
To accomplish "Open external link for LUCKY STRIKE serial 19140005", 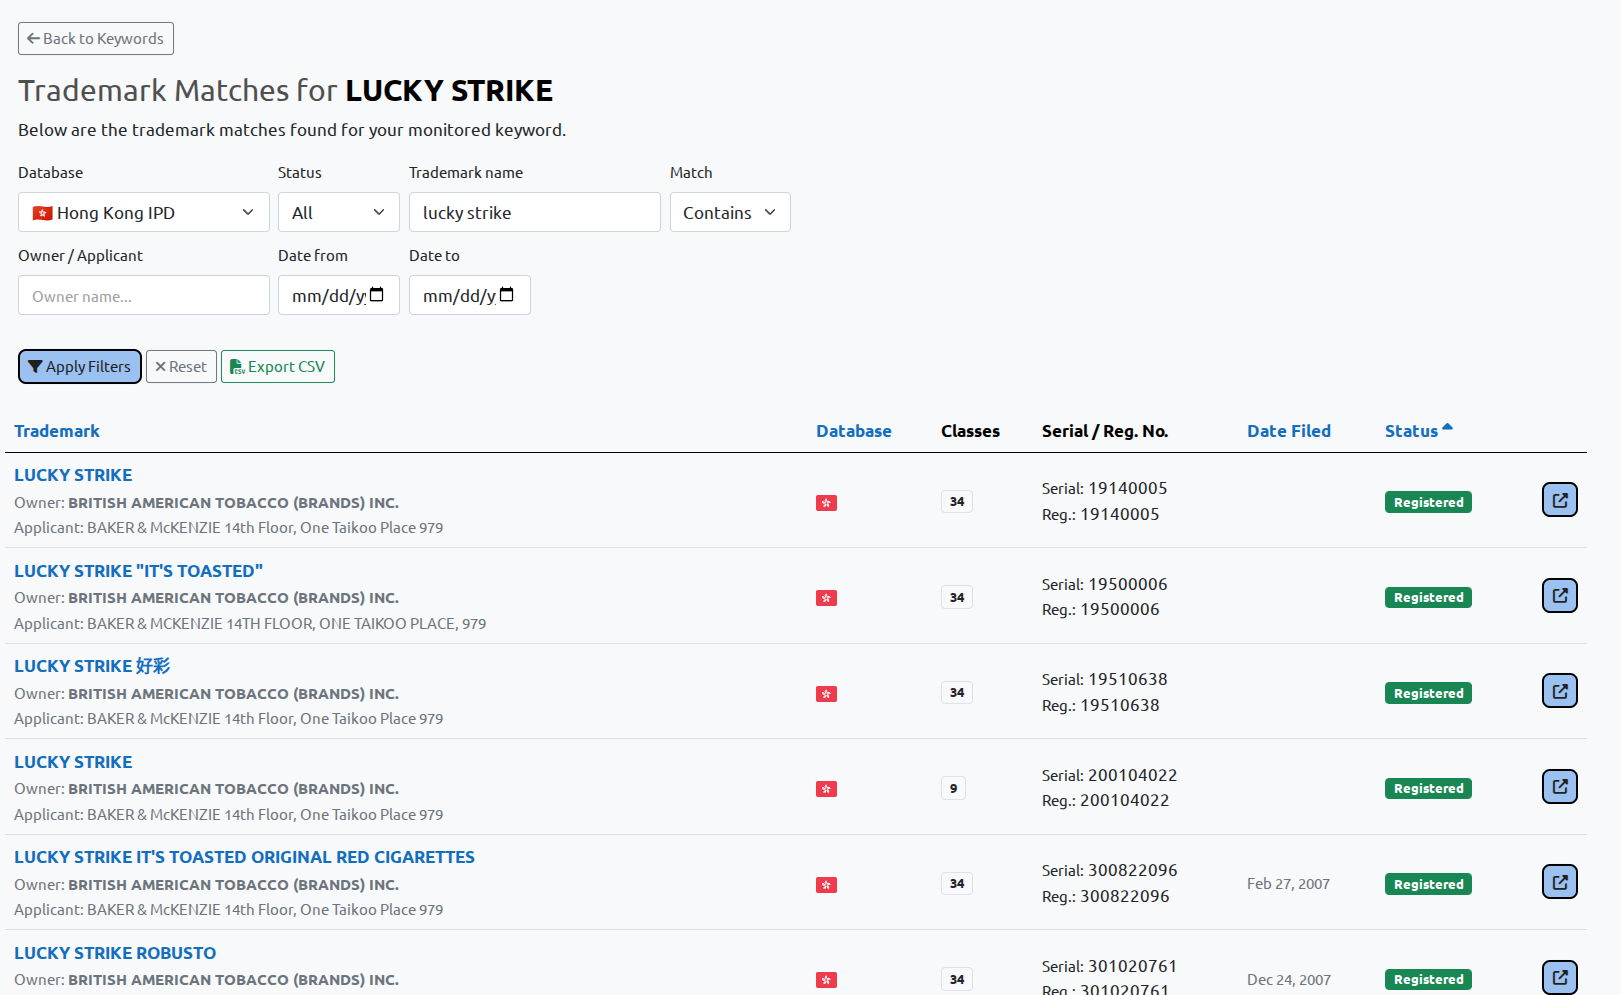I will 1559,500.
